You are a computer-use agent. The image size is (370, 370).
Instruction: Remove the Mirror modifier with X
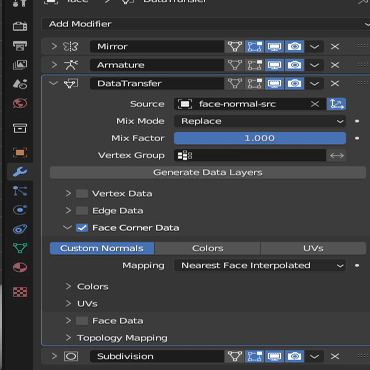[x=335, y=46]
